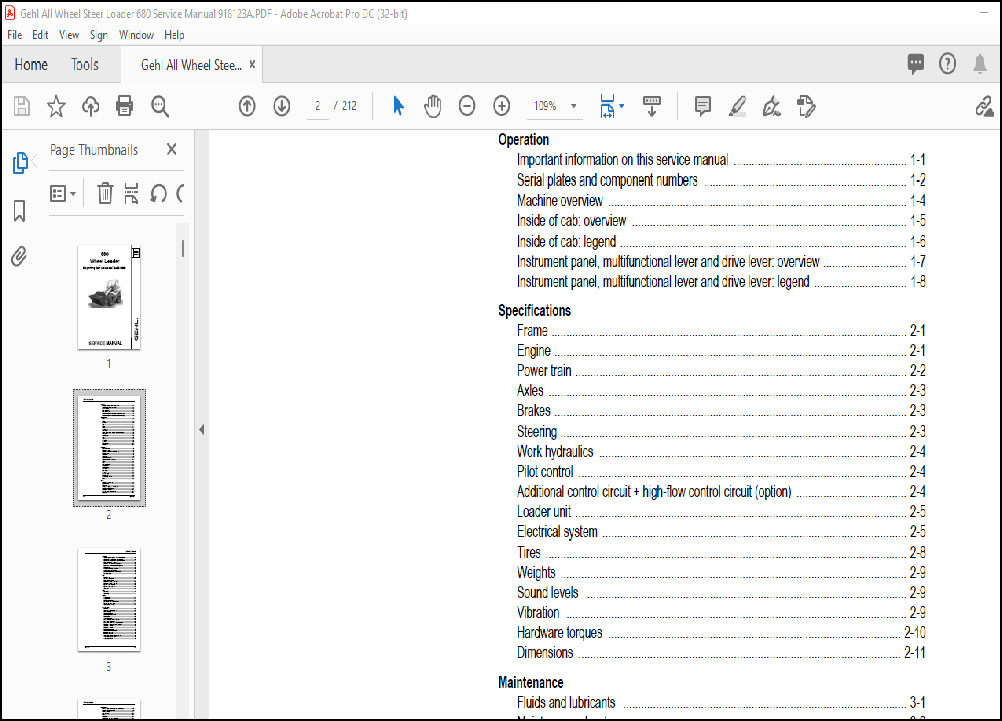
Task: Open the Help menu
Action: (x=174, y=35)
